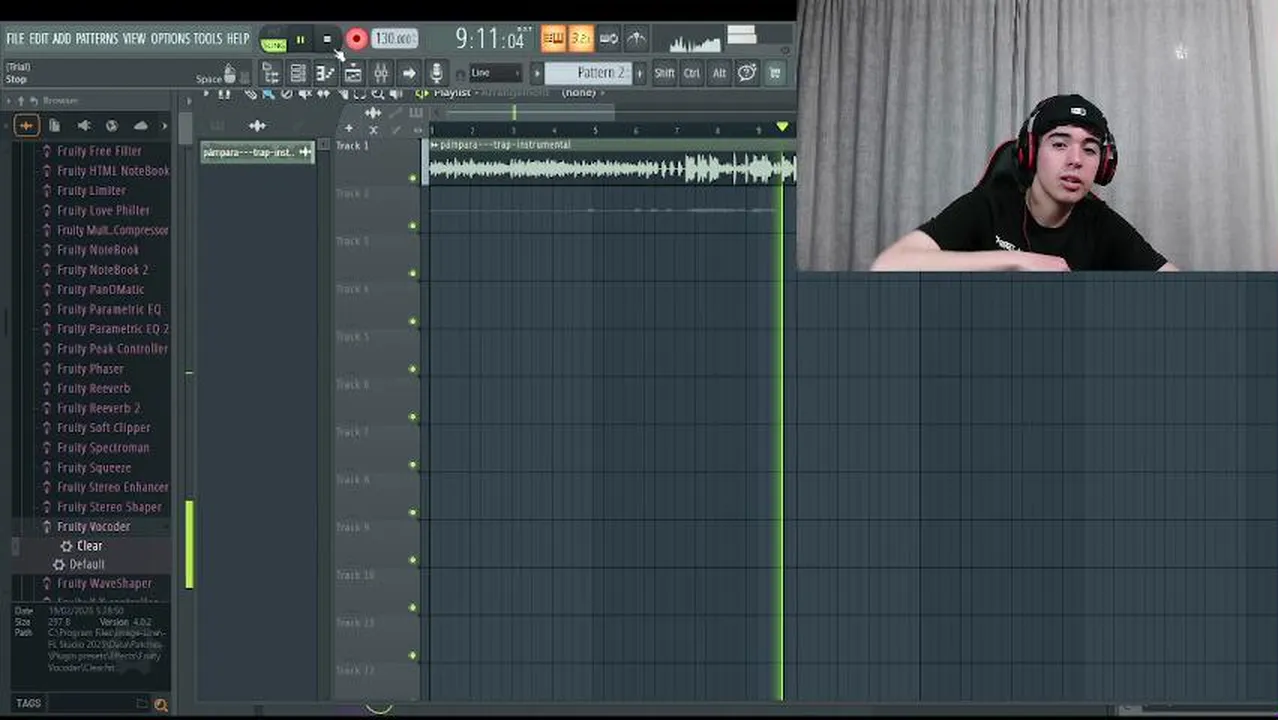This screenshot has width=1278, height=720.
Task: Select the browser files tab icon
Action: 55,125
